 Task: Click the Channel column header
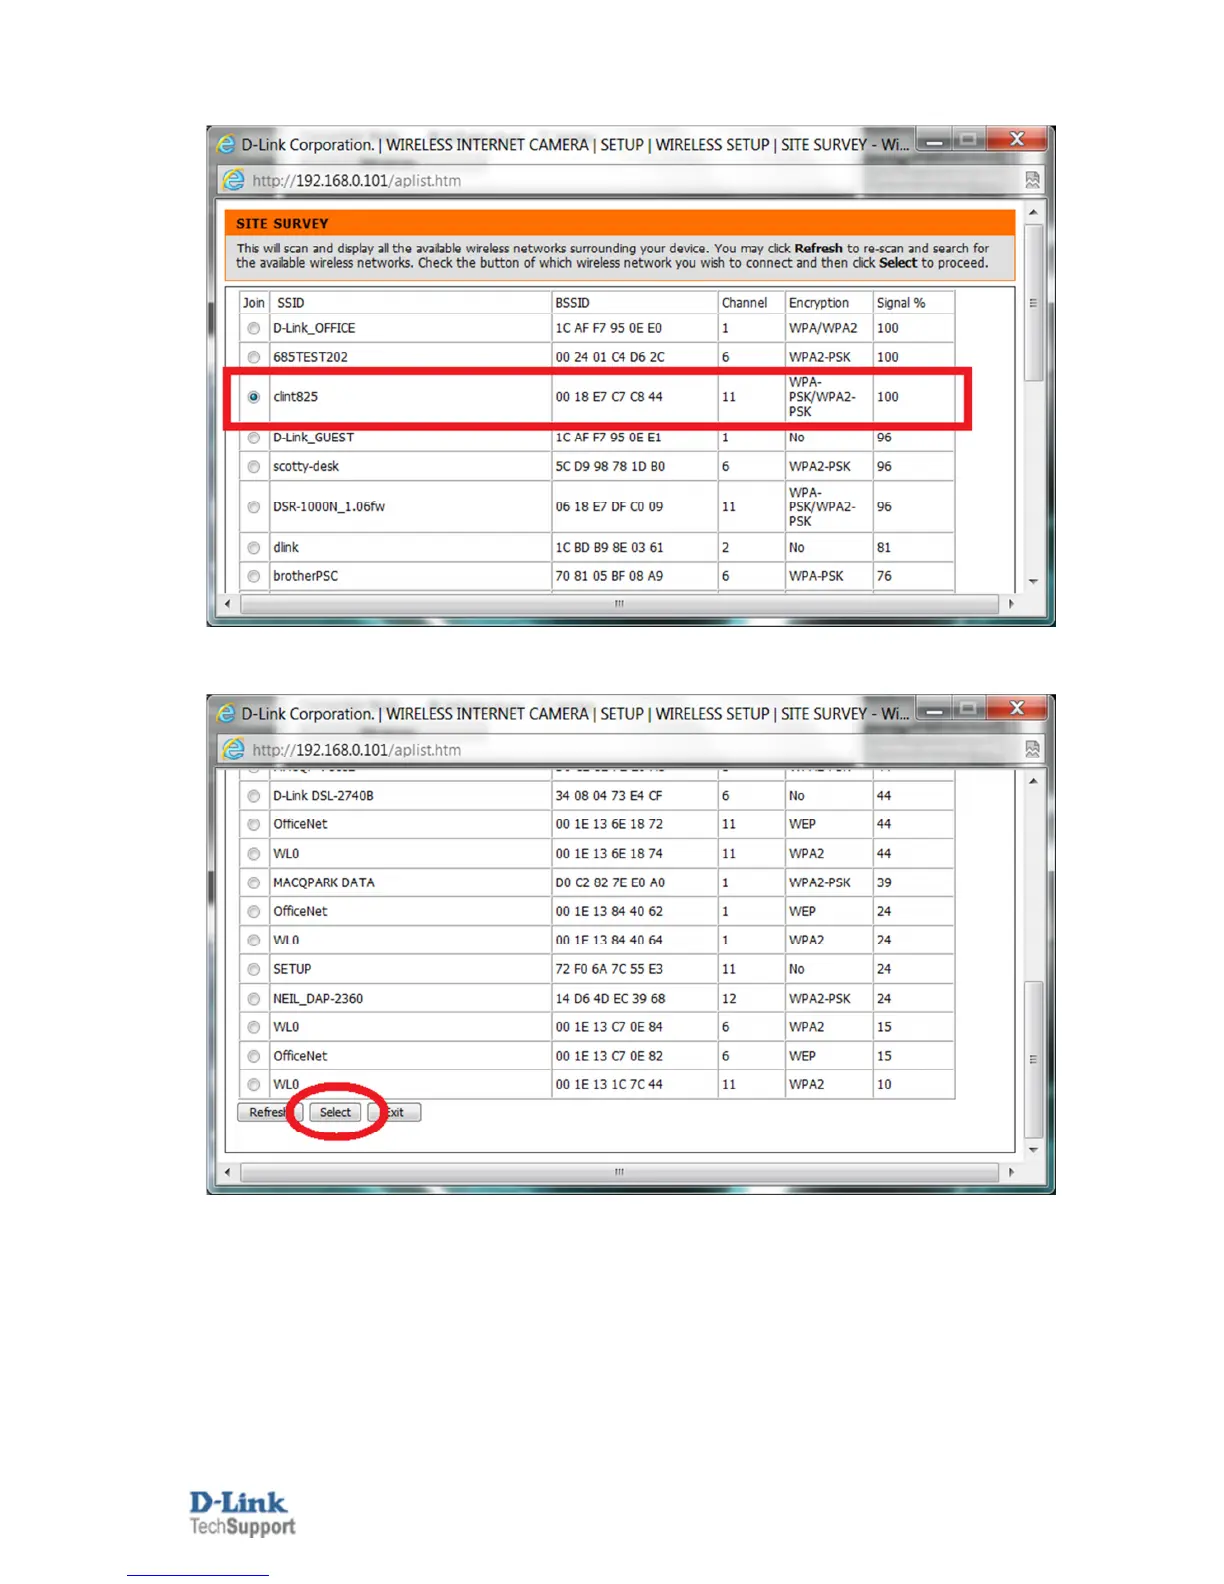pos(745,303)
